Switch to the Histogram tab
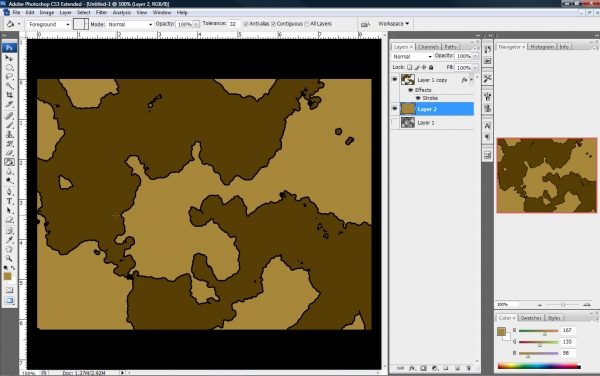 click(542, 47)
